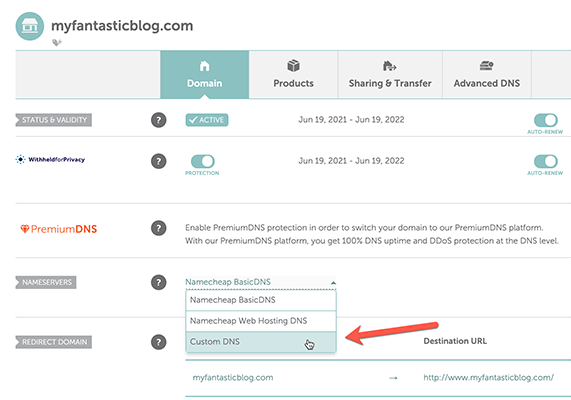Viewport: 571px width, 400px height.
Task: Click domain validity dates in Status & Validity row
Action: [351, 119]
